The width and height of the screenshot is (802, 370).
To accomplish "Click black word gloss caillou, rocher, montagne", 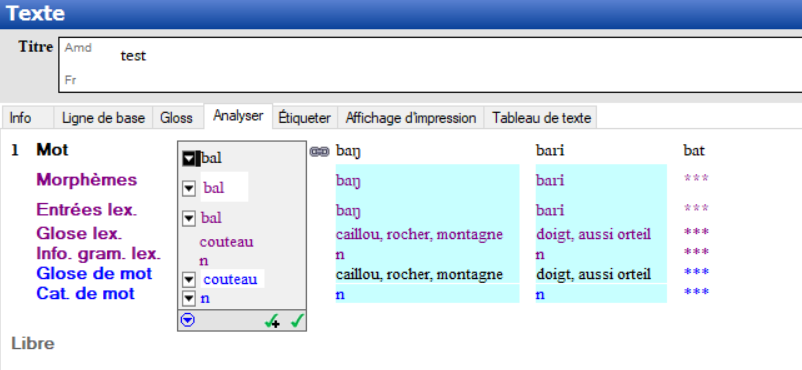I will [x=419, y=274].
